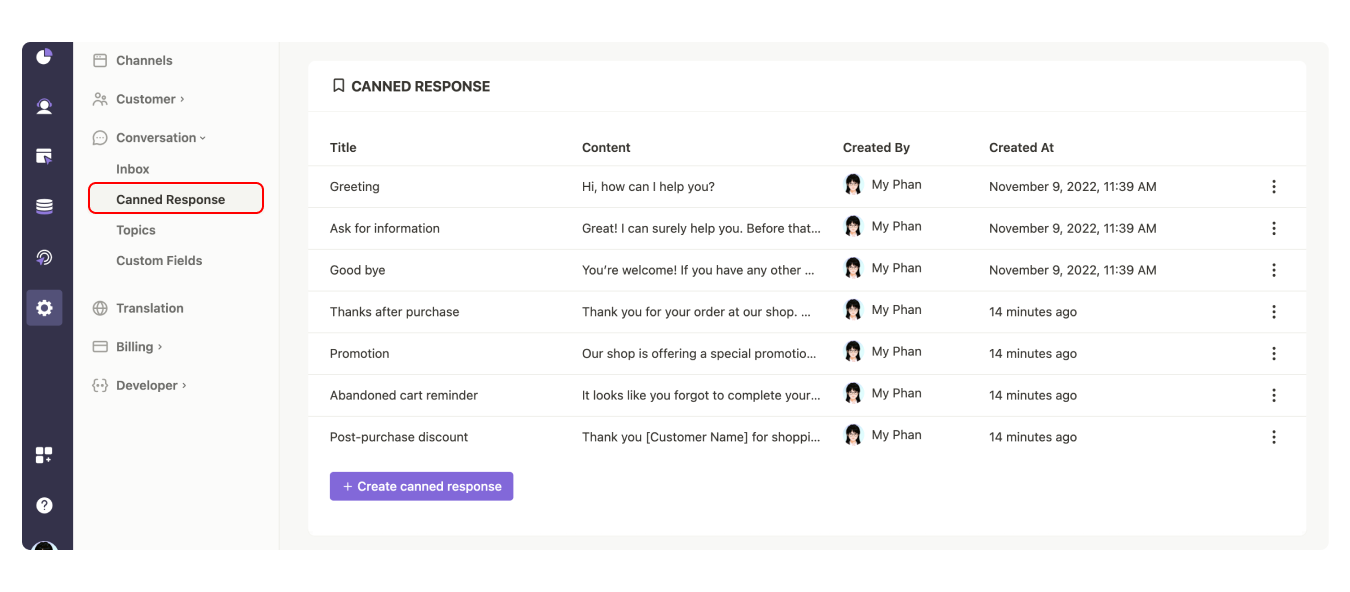Open the campaigns icon below the contacts icon

45,156
